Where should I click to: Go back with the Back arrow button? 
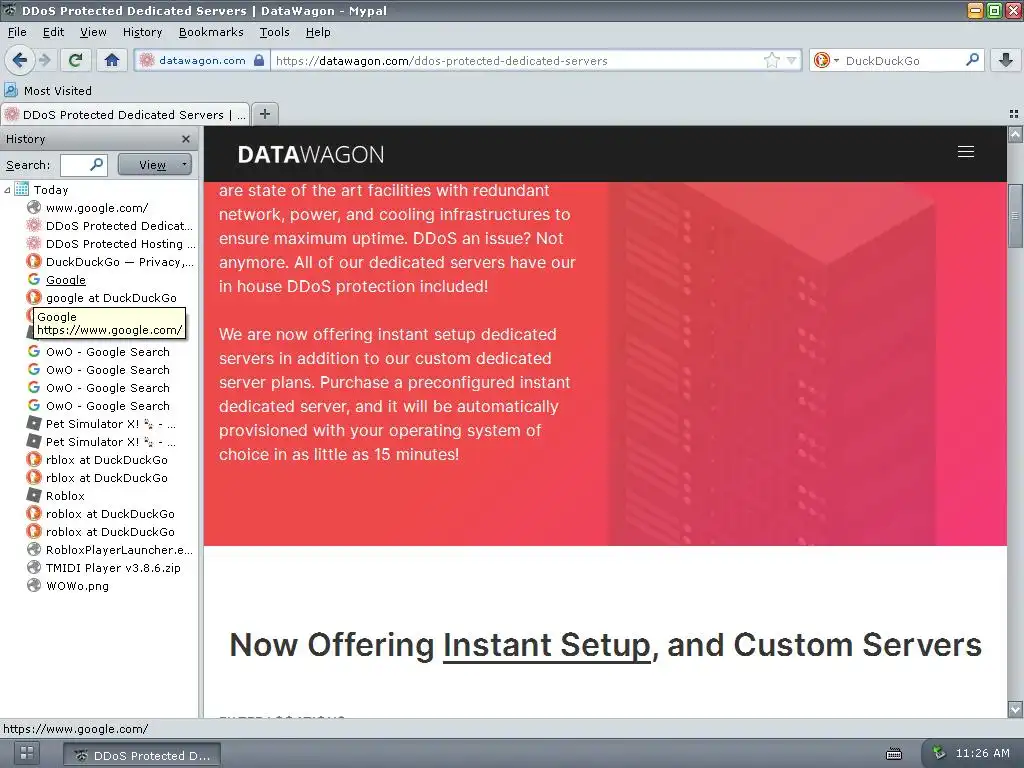20,60
